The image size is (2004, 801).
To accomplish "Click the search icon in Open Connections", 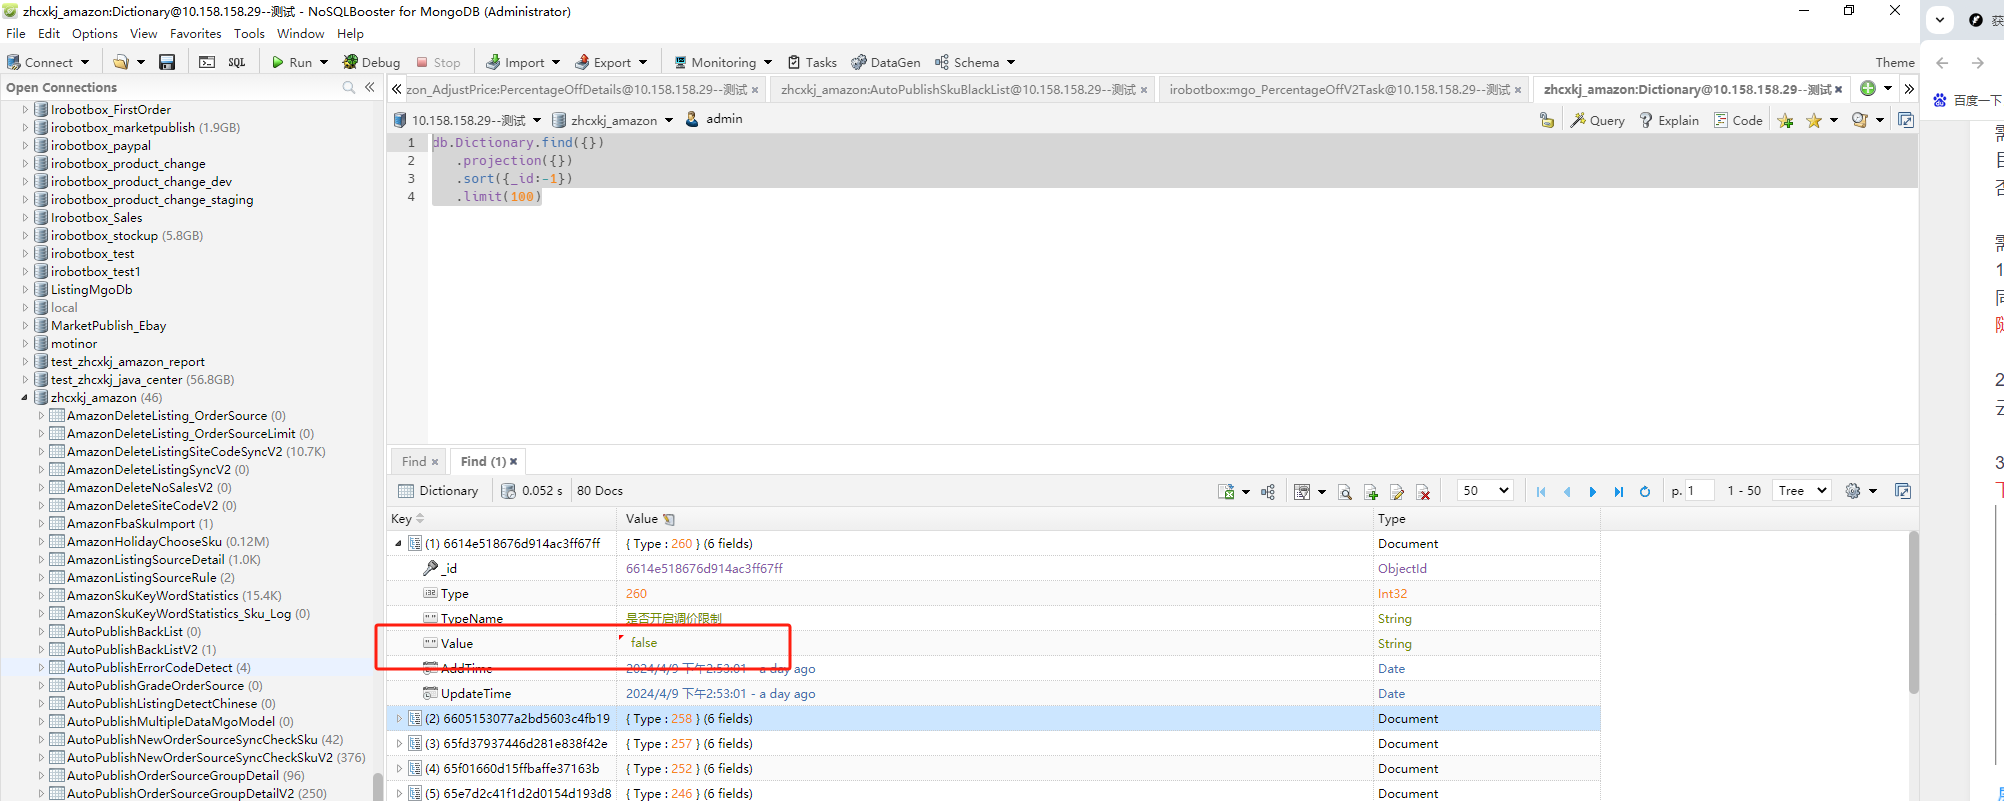I will [349, 87].
